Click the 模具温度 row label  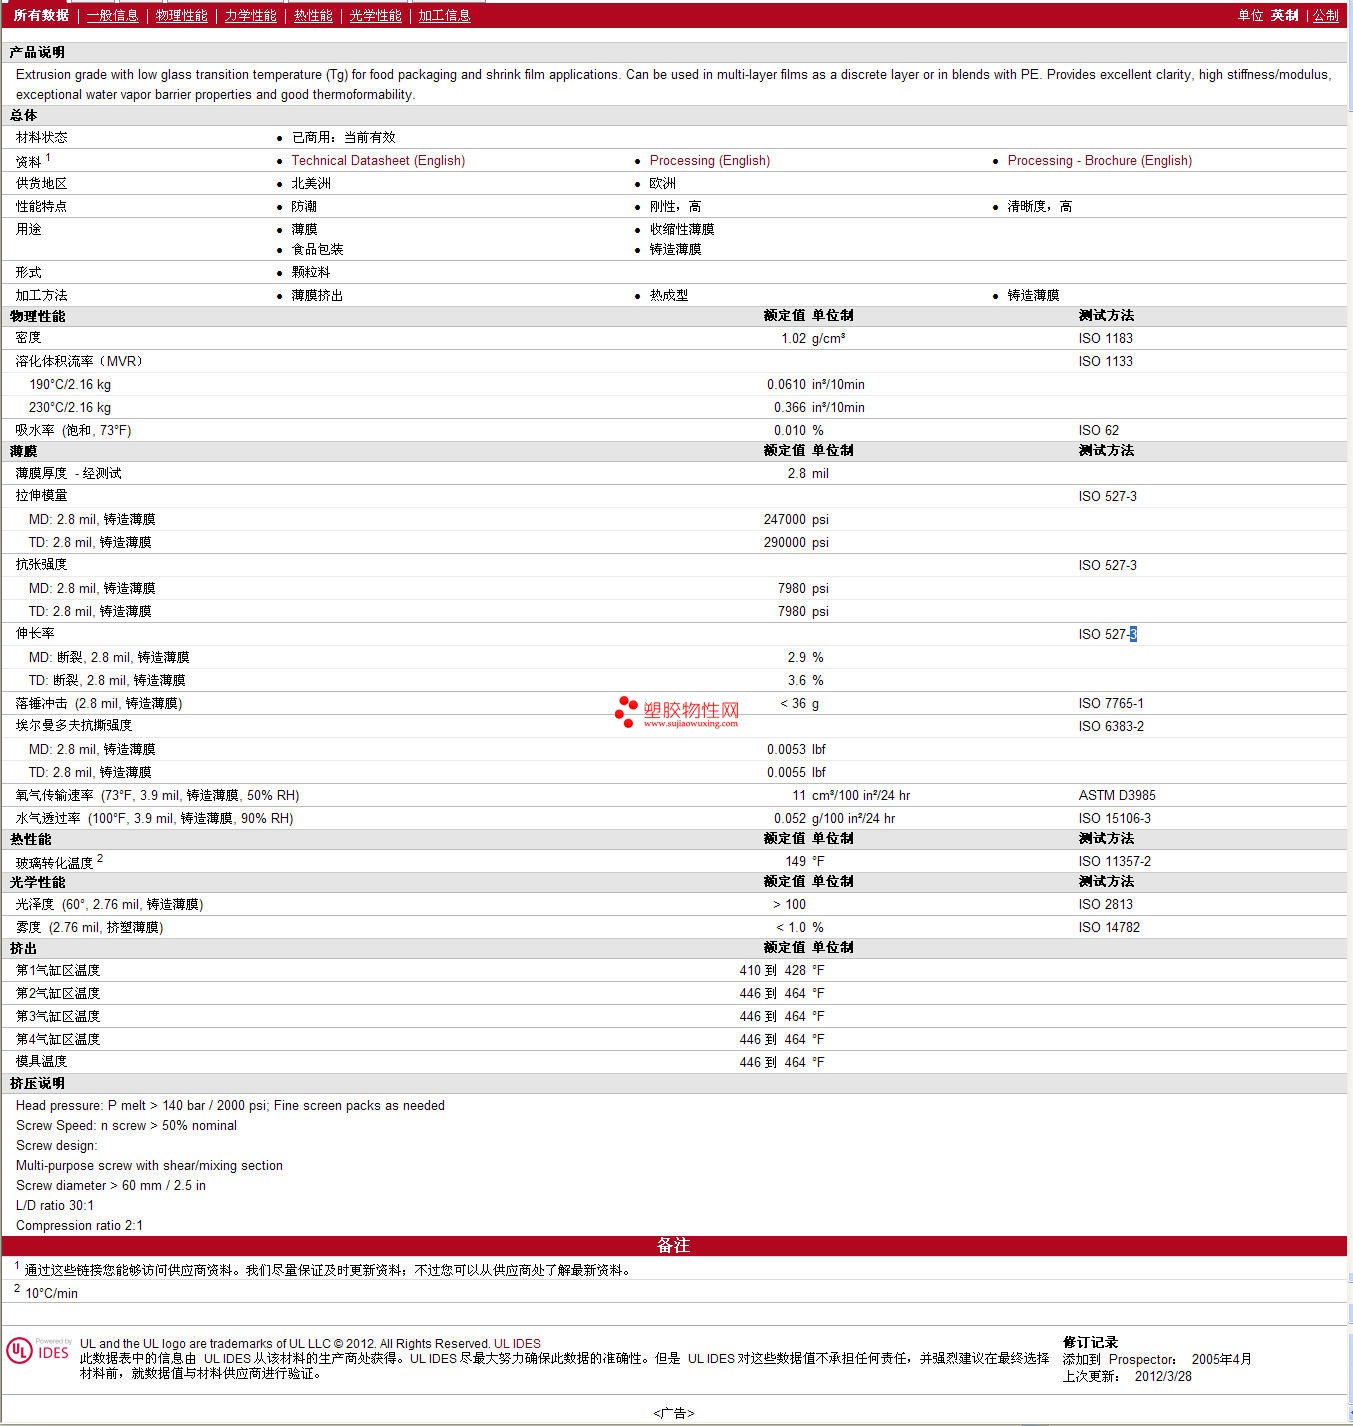[41, 1061]
